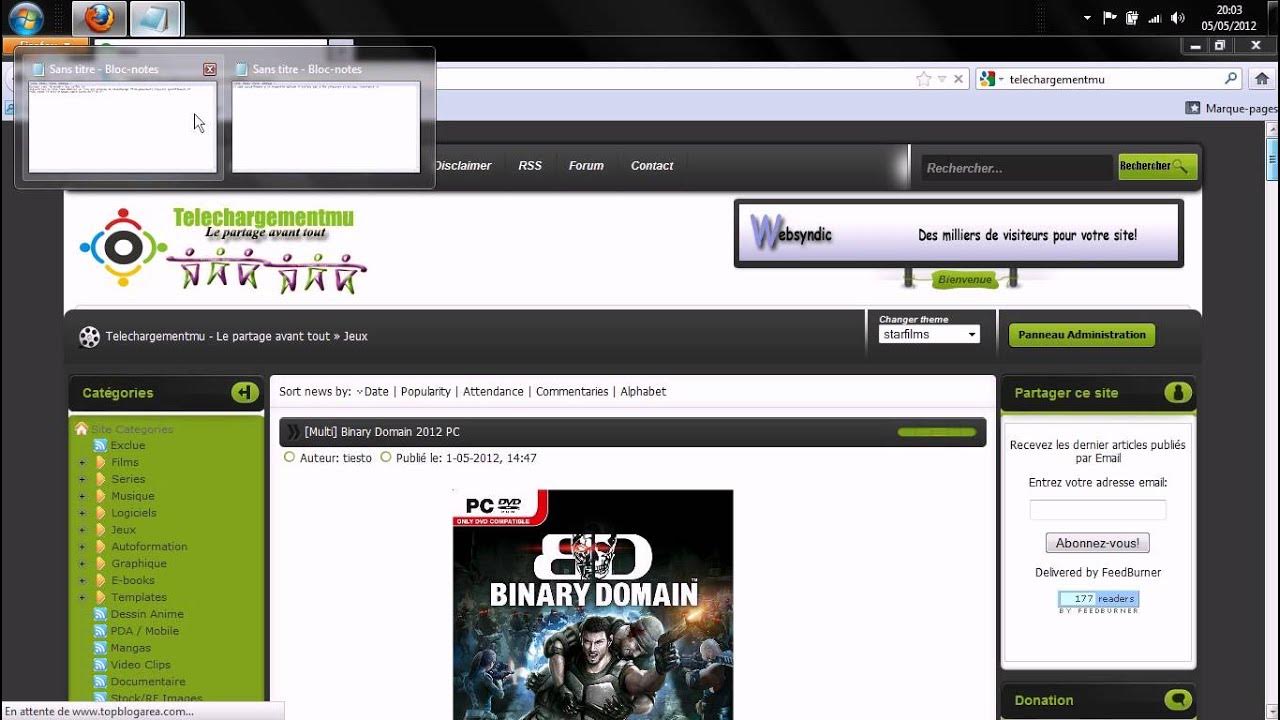
Task: Show hidden system tray icons arrow
Action: [x=1087, y=18]
